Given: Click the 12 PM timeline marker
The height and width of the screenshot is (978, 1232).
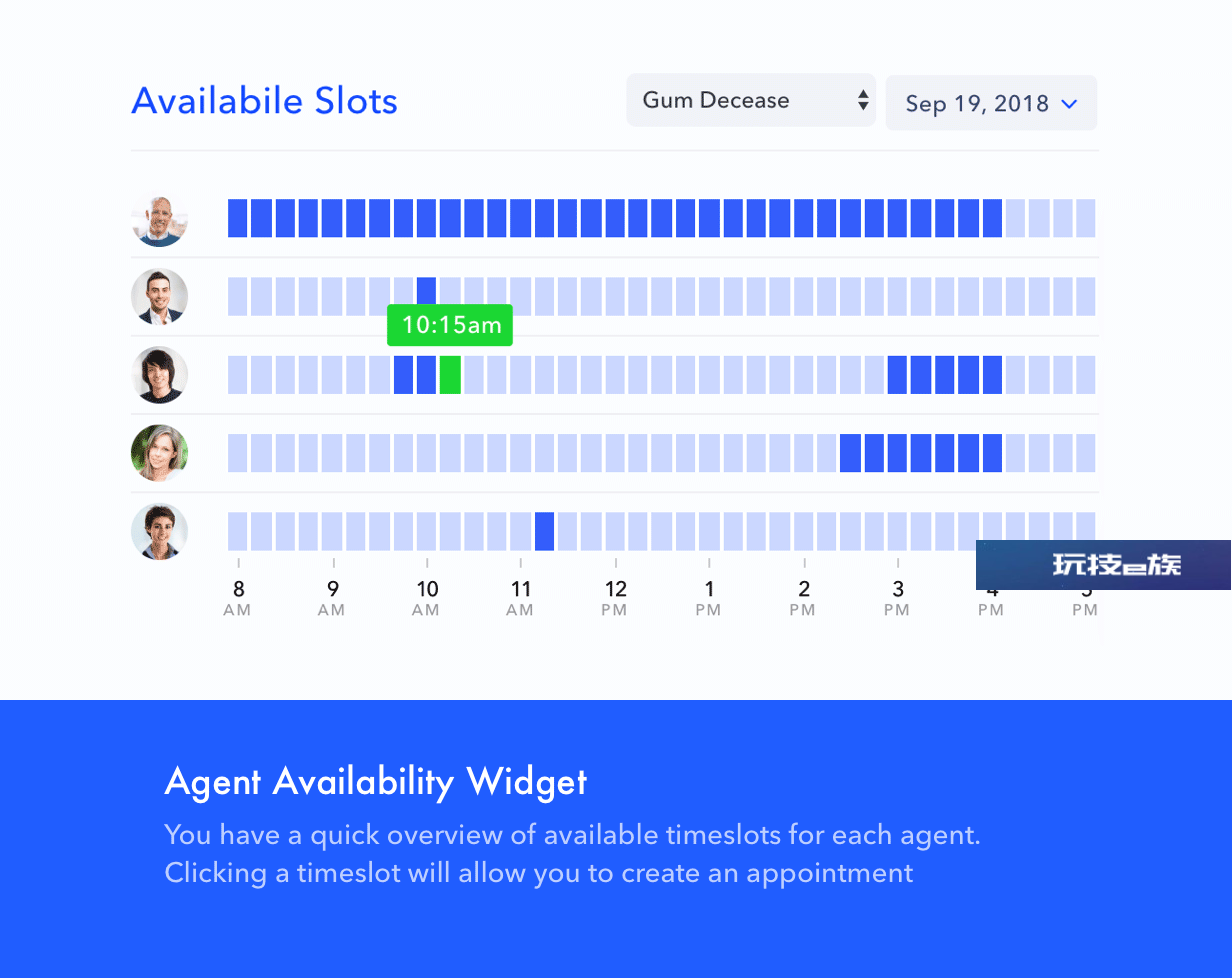Looking at the screenshot, I should coord(615,597).
